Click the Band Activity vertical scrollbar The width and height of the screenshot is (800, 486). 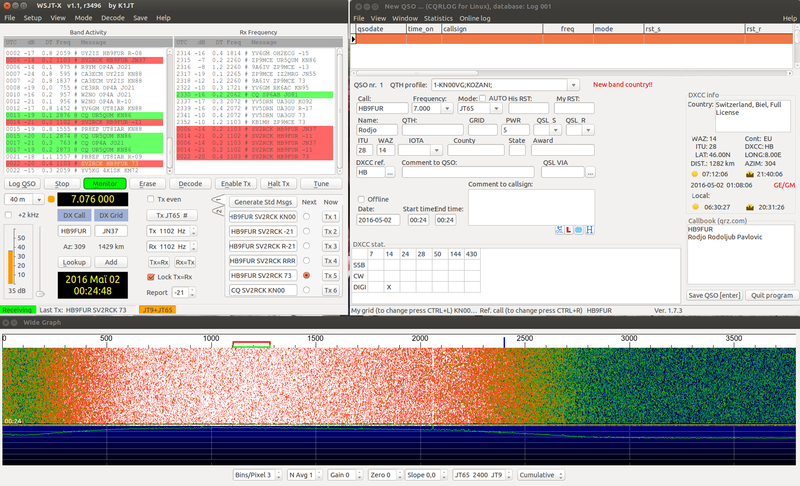pos(169,111)
